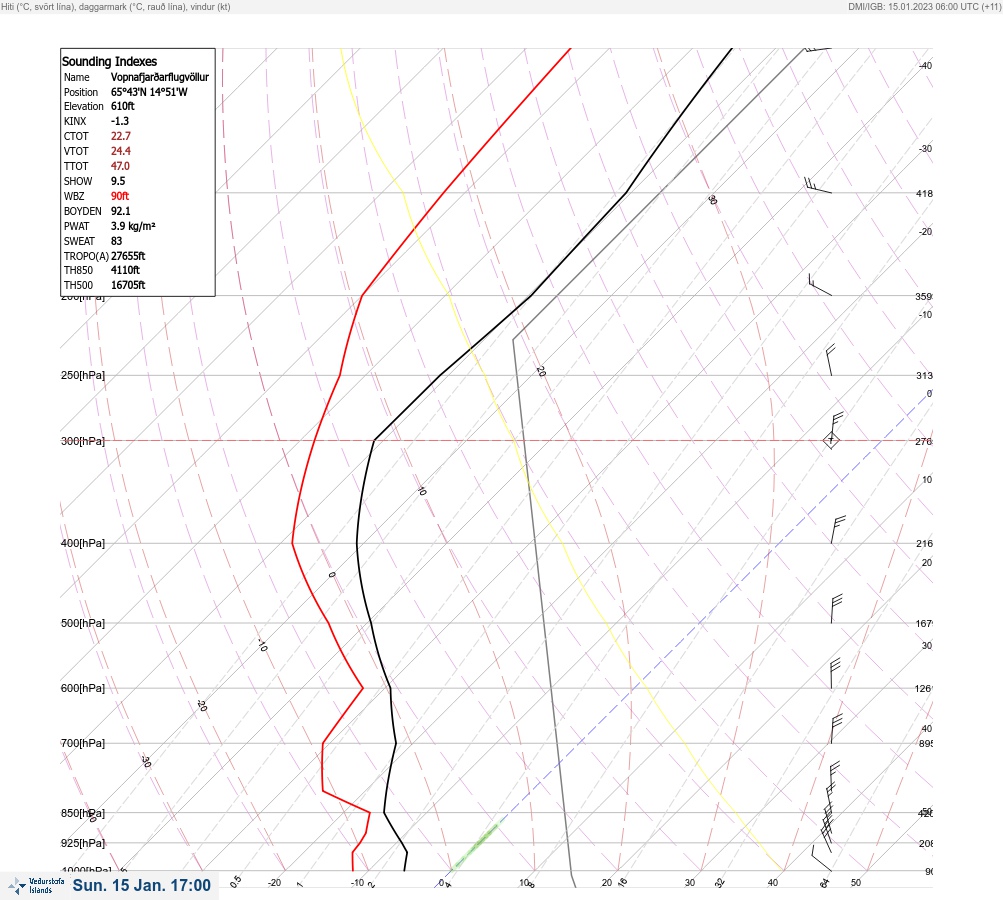
Task: Click the PWAT value 3.9 kg/m²
Action: click(x=133, y=226)
